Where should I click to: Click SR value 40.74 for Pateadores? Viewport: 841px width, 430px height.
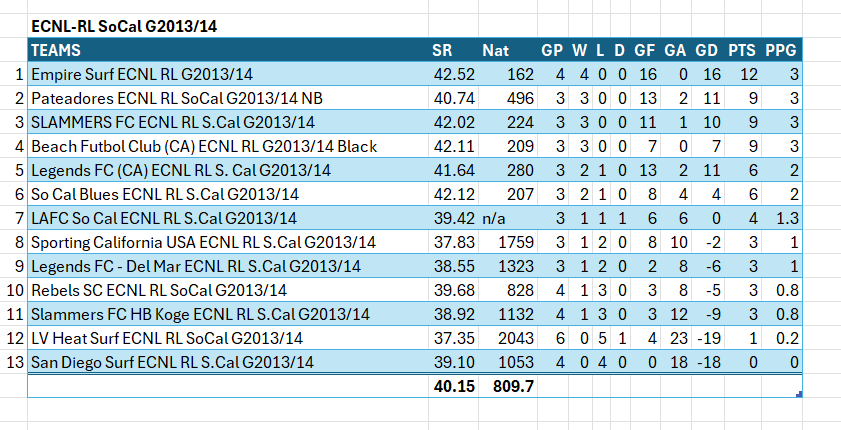(x=453, y=98)
